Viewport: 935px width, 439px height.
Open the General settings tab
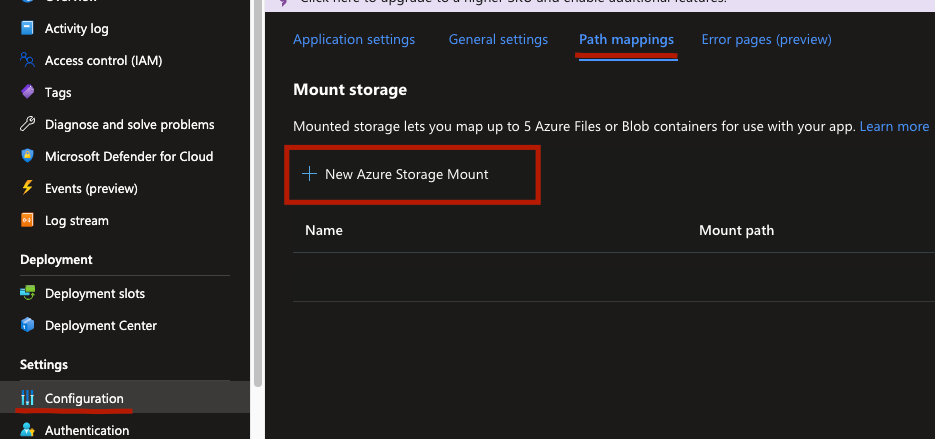[498, 40]
